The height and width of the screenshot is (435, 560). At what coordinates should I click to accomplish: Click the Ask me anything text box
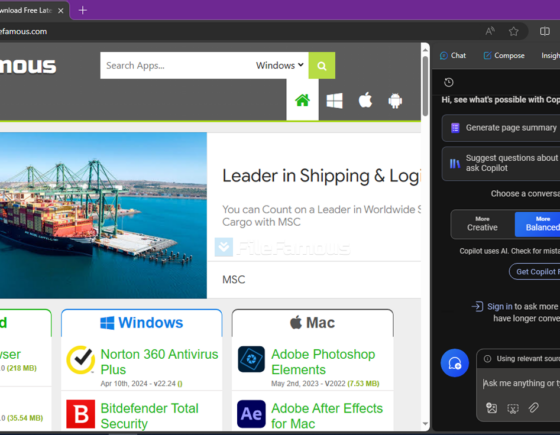pyautogui.click(x=521, y=383)
